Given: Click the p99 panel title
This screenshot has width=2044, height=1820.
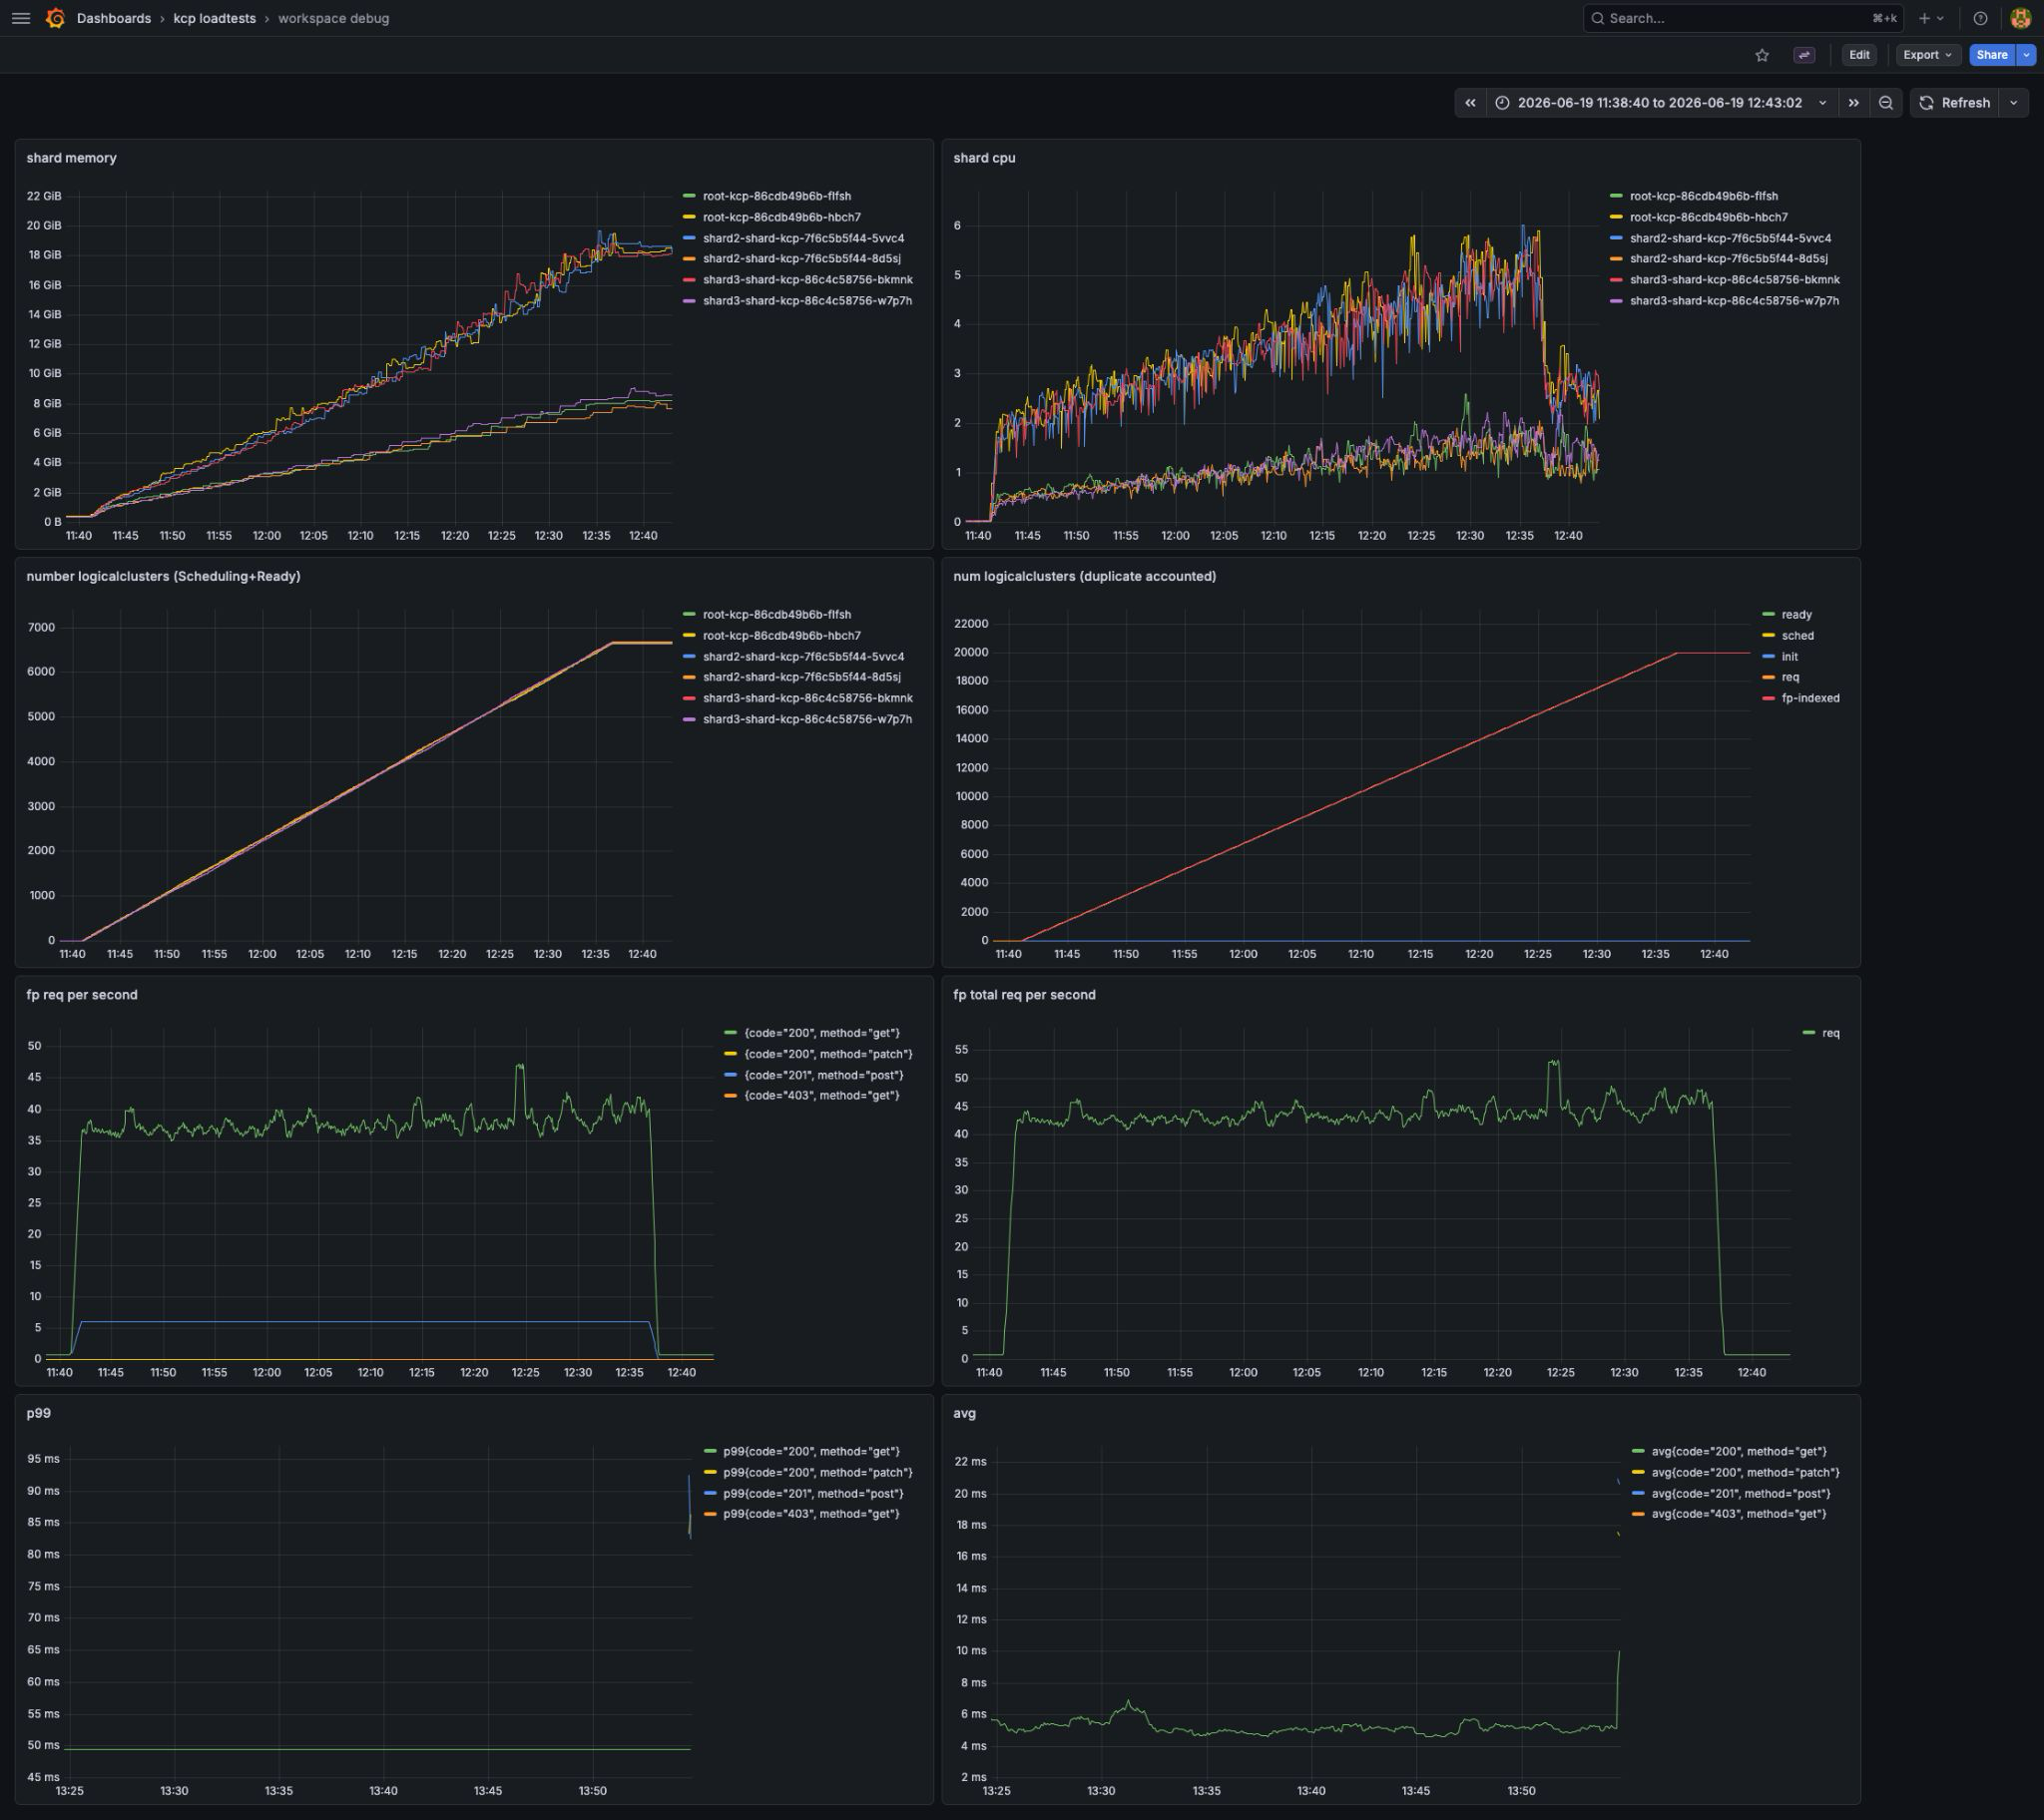Looking at the screenshot, I should coord(38,1413).
